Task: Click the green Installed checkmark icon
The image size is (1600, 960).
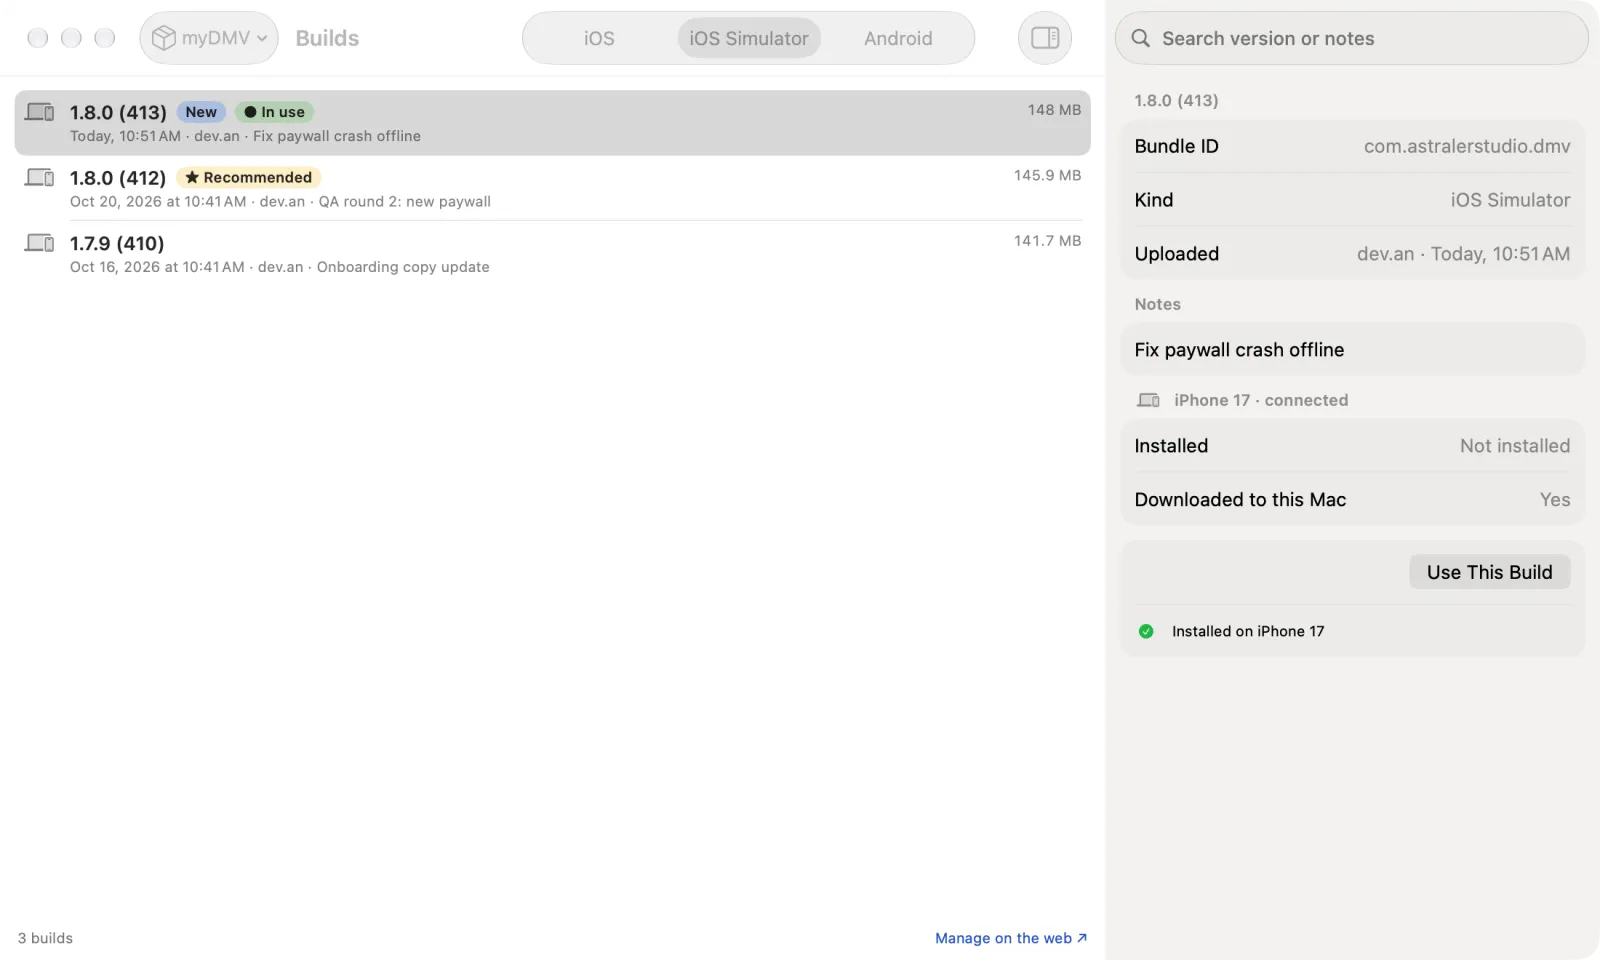Action: (1146, 631)
